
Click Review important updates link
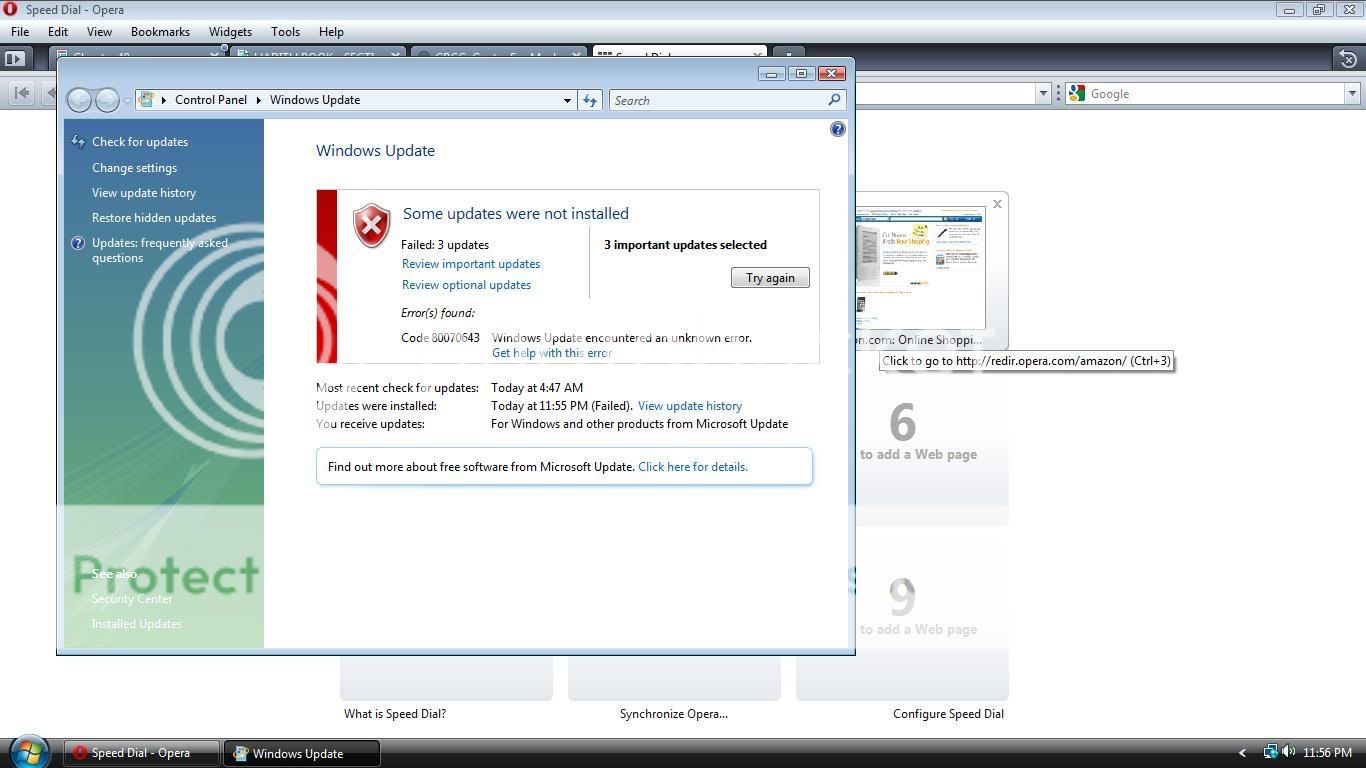pos(471,264)
